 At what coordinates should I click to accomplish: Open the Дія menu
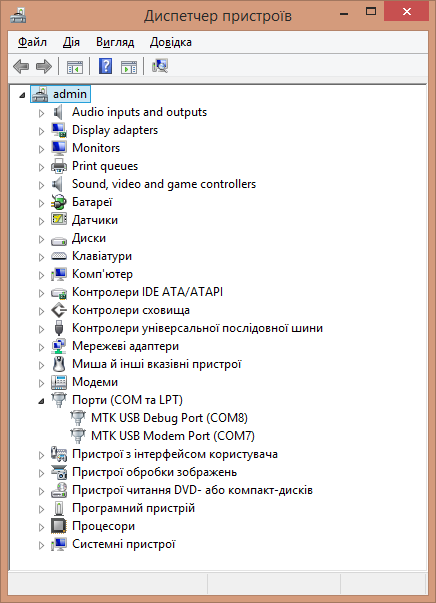[71, 42]
